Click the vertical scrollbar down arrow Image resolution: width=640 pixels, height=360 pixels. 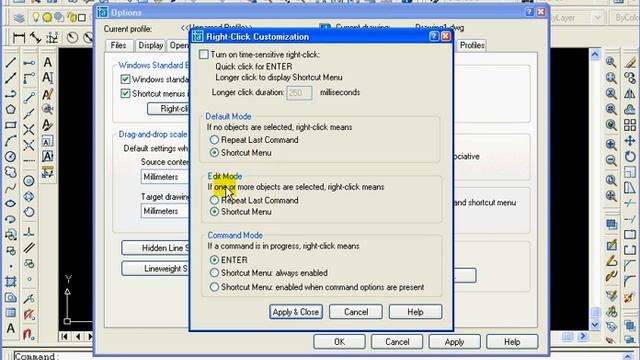coord(595,325)
